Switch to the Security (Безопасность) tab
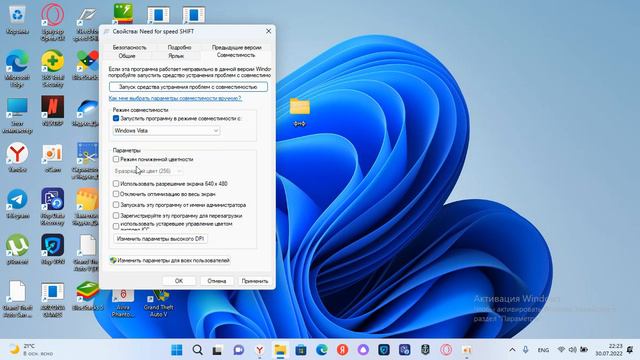640x360 pixels. pos(129,47)
